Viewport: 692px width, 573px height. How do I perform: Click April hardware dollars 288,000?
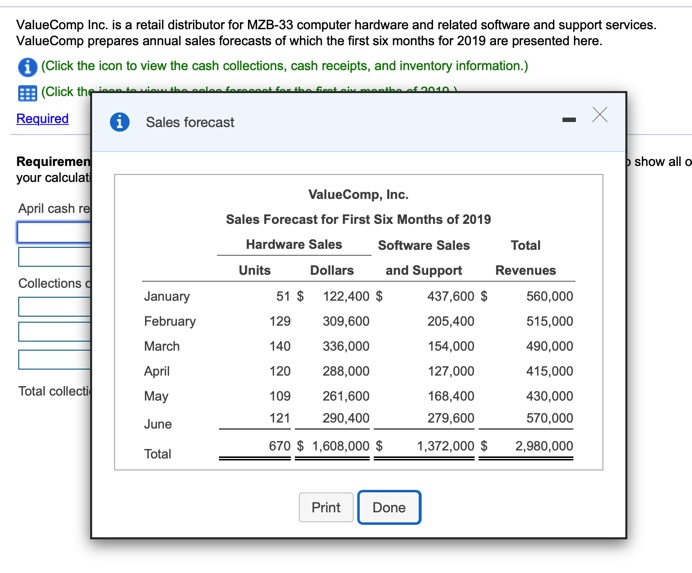346,371
